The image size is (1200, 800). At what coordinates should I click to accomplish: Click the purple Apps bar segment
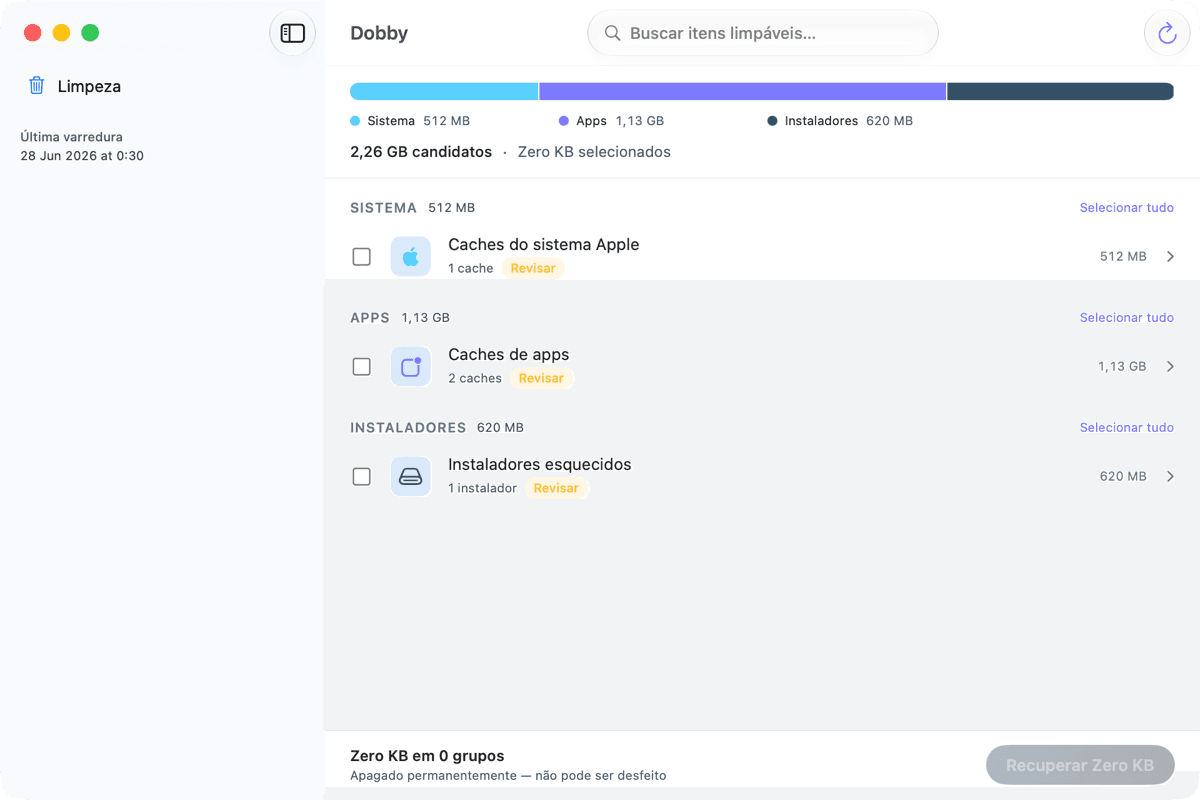click(743, 92)
